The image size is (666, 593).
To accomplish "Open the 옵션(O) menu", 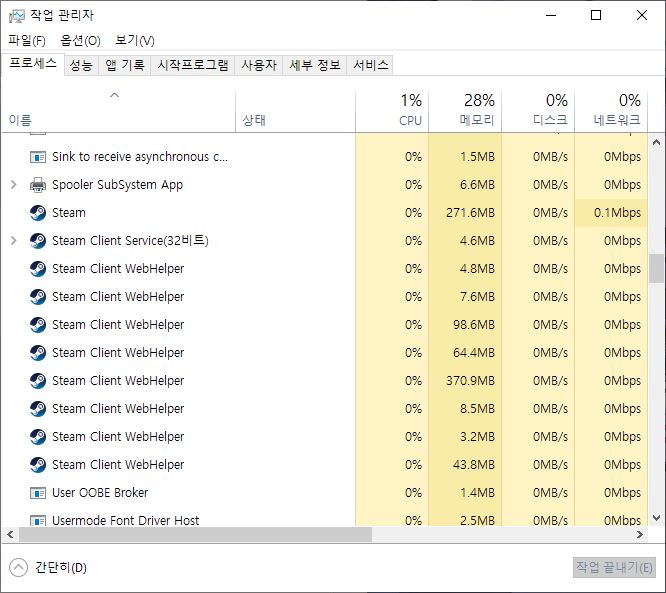I will (x=80, y=41).
